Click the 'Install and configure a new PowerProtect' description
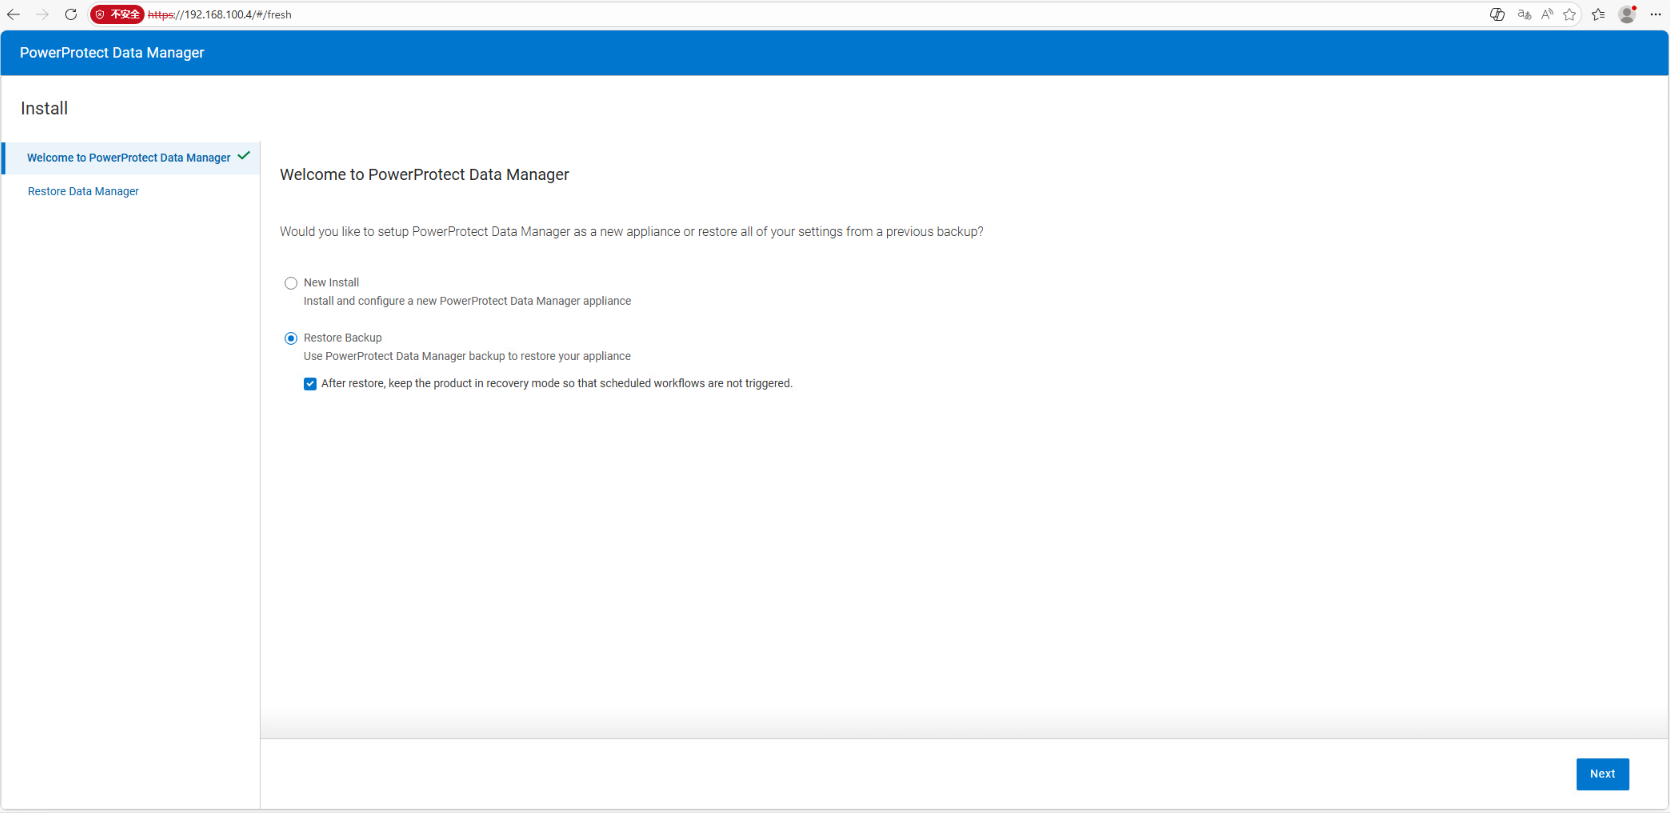The width and height of the screenshot is (1670, 813). pyautogui.click(x=467, y=301)
